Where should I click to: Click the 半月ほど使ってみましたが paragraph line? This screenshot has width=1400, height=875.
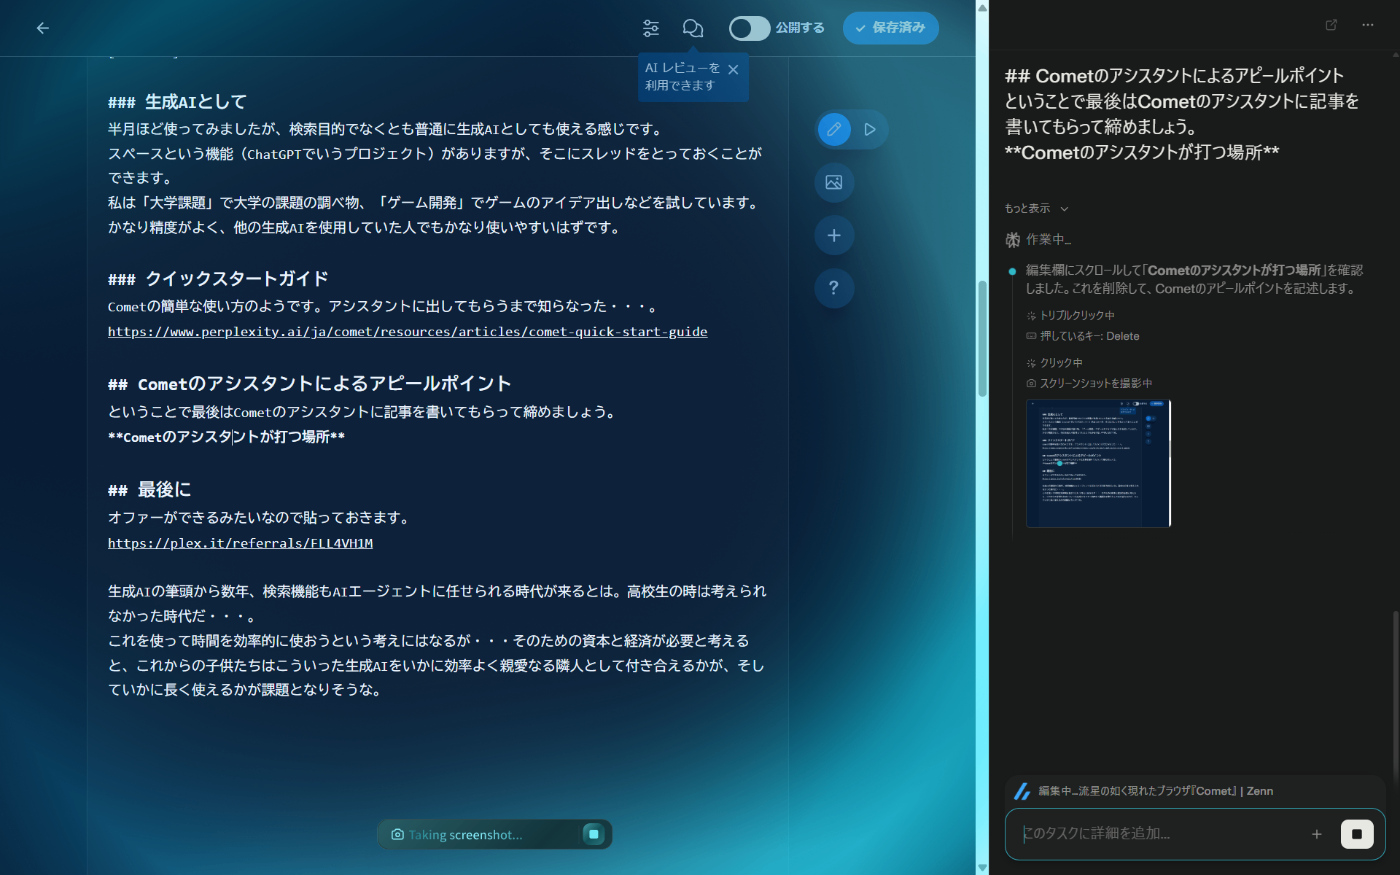tap(385, 129)
